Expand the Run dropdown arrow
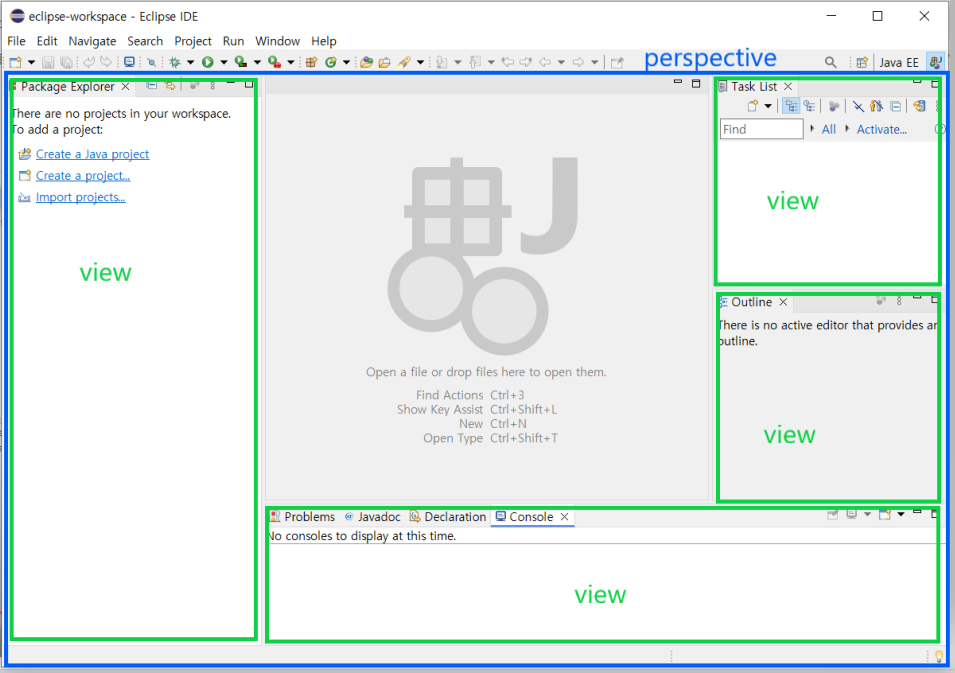The width and height of the screenshot is (955, 673). pos(224,62)
